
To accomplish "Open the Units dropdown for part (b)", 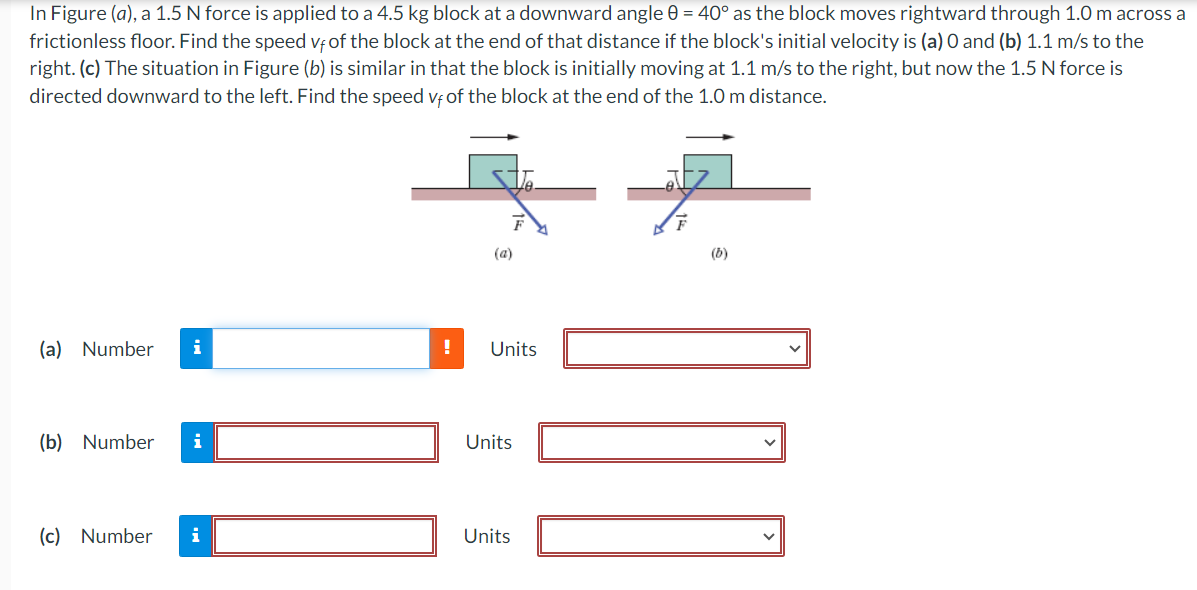I will (662, 442).
